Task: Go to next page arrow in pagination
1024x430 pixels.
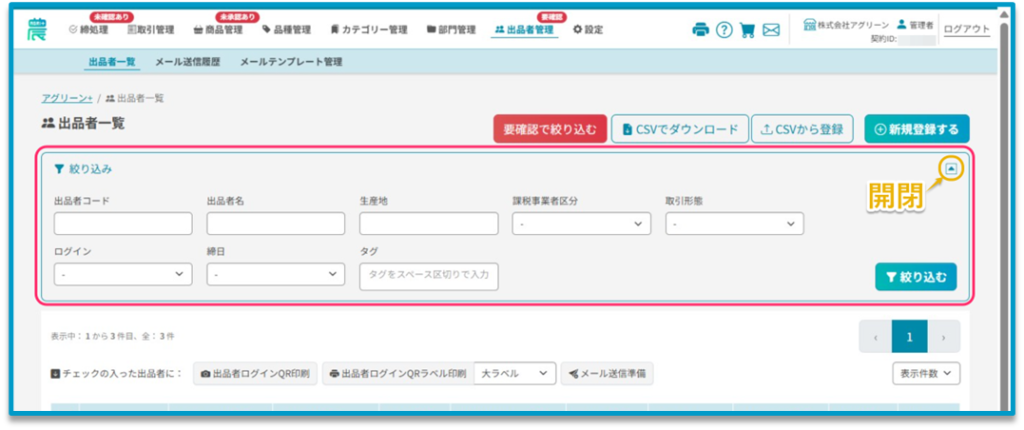Action: click(x=943, y=338)
